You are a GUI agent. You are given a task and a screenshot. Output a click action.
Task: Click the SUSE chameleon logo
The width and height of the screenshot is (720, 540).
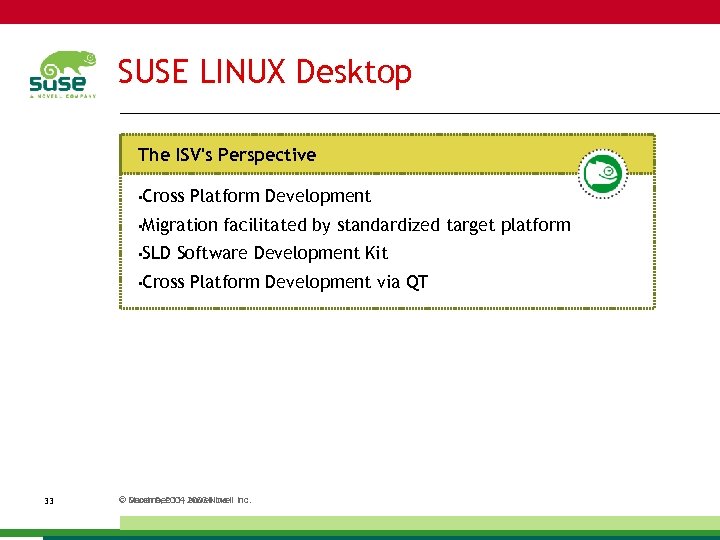tap(63, 74)
